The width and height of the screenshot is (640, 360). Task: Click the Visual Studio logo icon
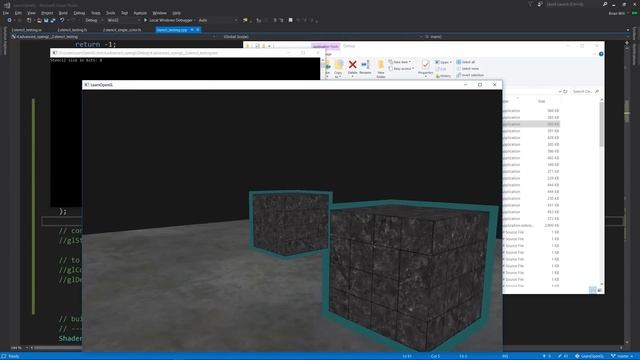[7, 5]
